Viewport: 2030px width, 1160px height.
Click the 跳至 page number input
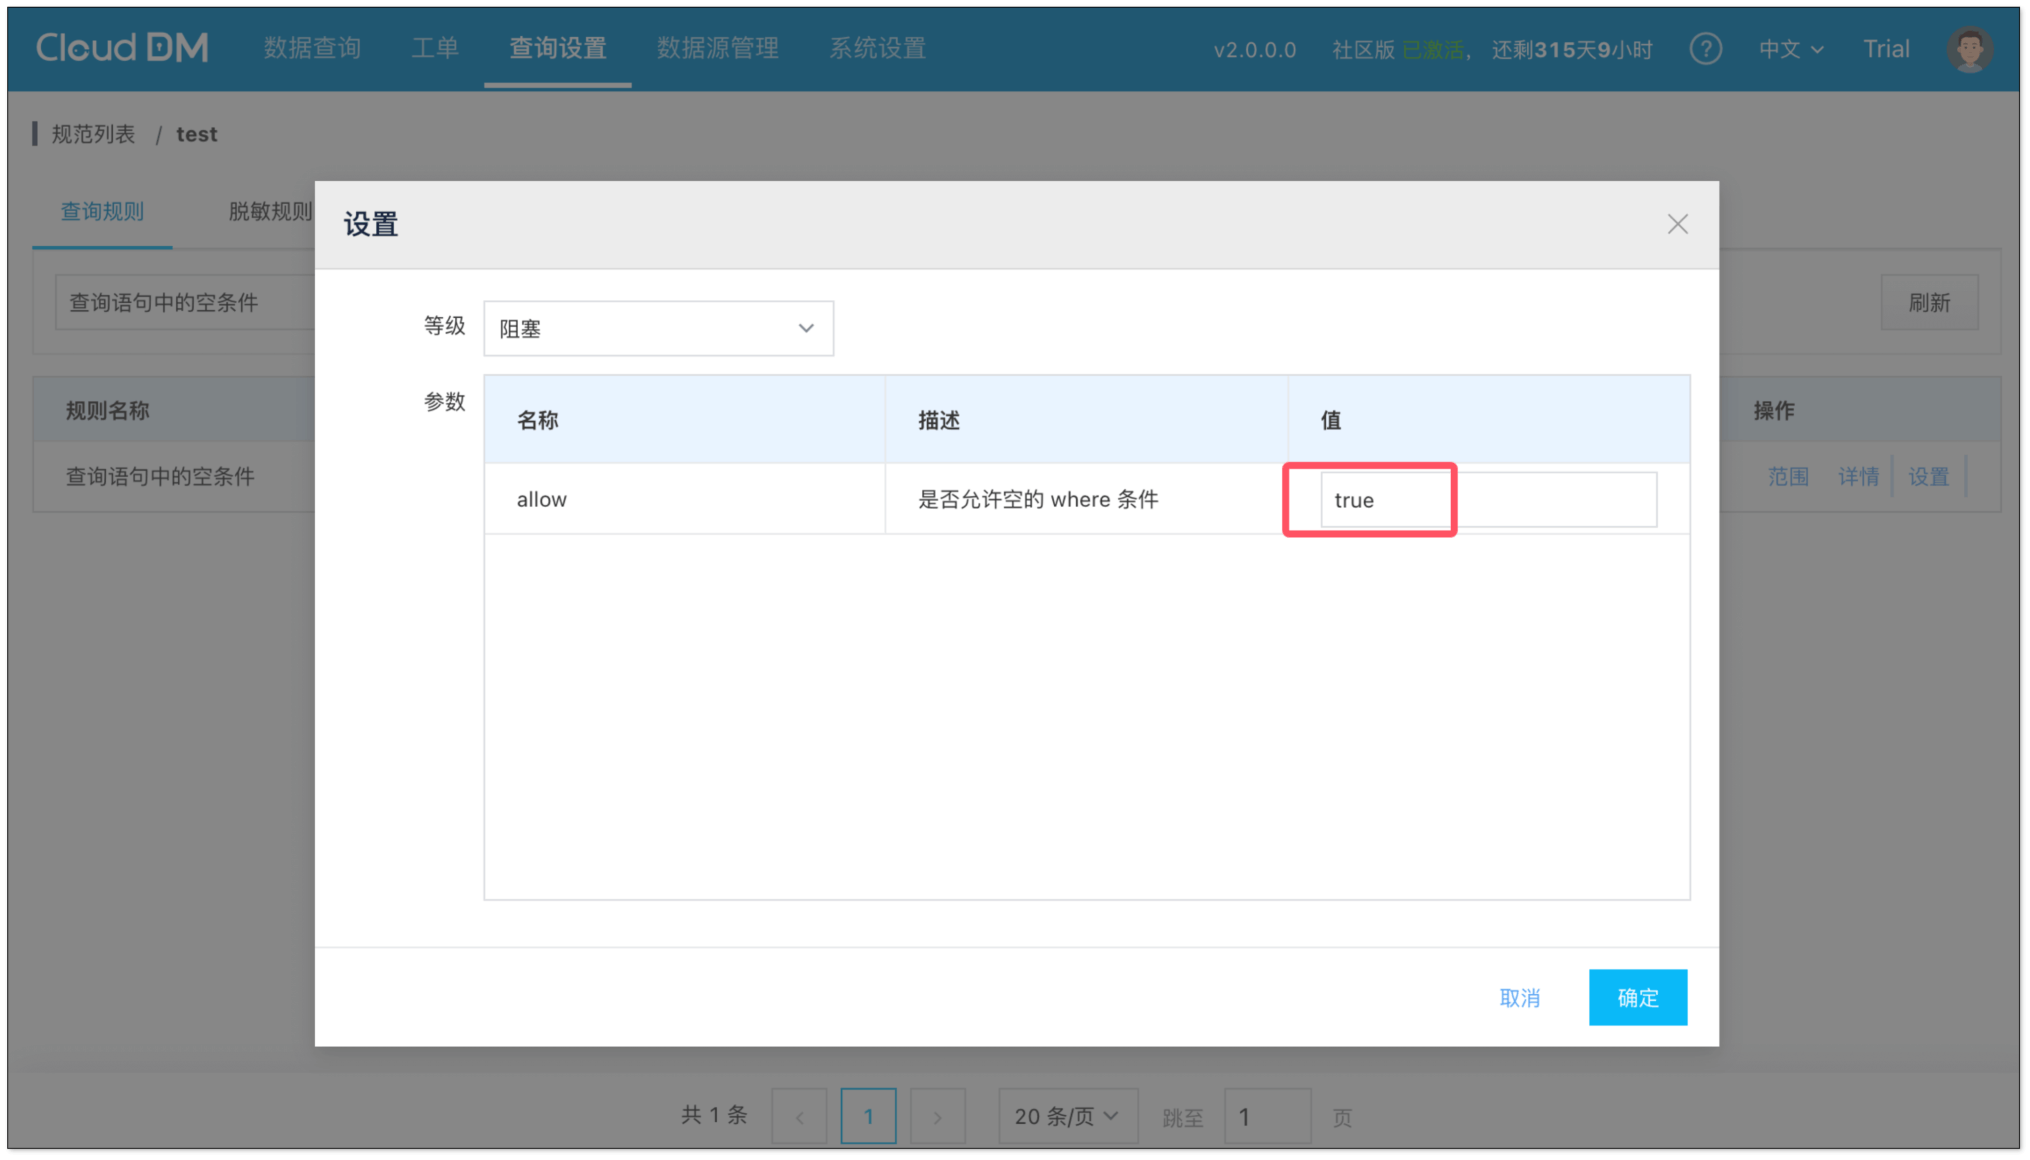tap(1266, 1117)
